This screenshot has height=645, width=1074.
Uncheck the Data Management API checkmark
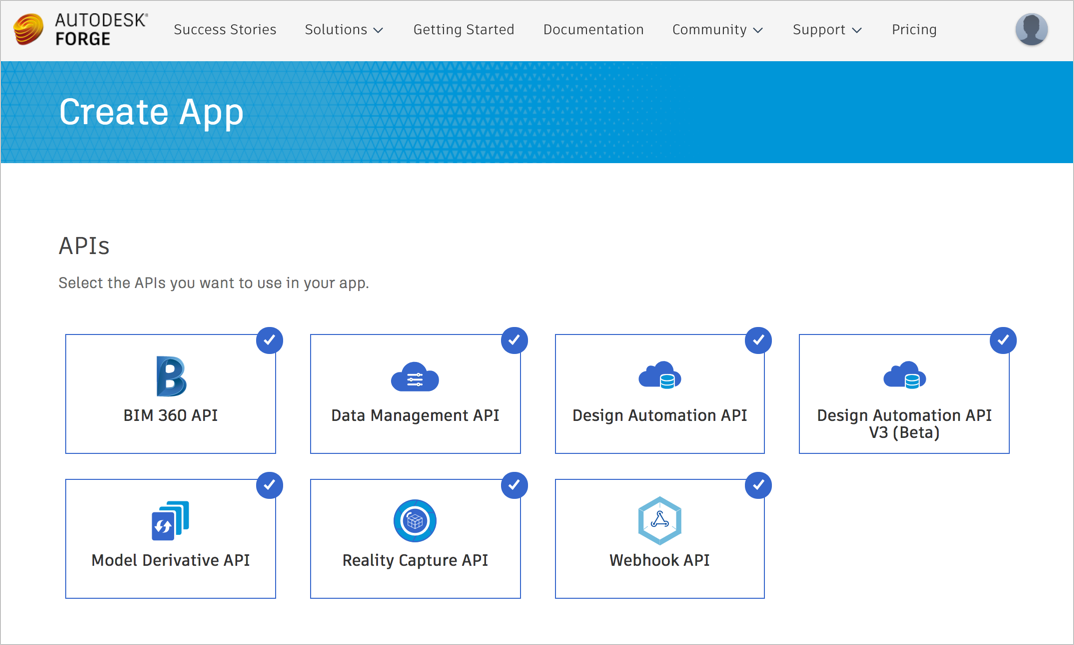click(x=514, y=341)
